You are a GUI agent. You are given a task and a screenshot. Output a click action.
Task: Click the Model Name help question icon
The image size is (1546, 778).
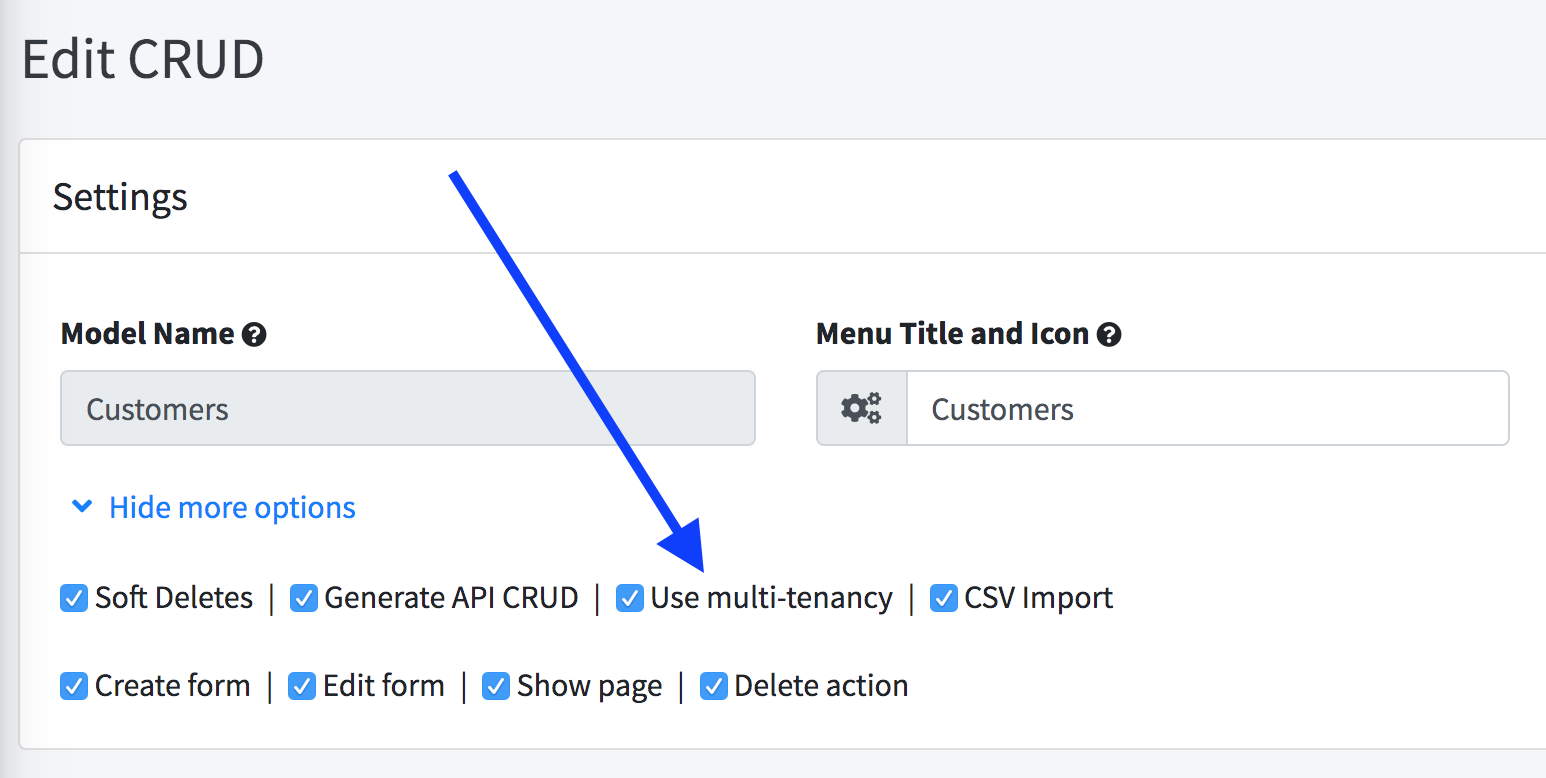tap(254, 334)
